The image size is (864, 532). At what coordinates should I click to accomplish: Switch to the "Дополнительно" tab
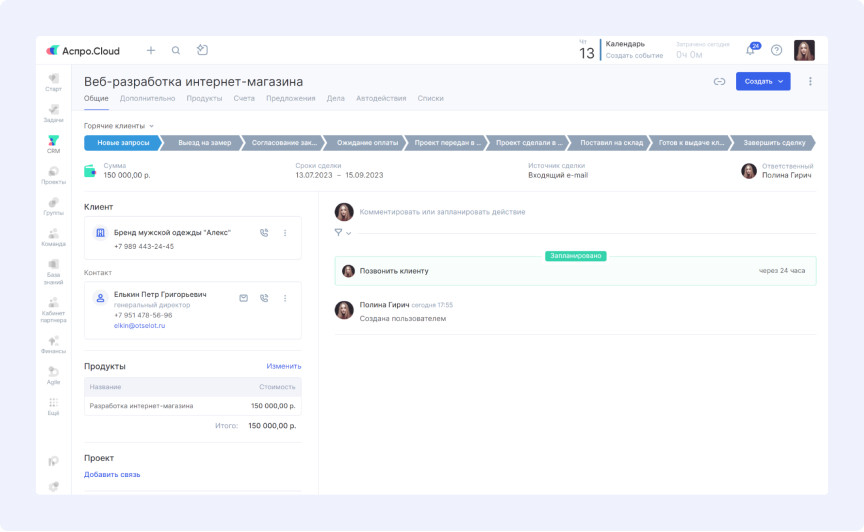147,98
